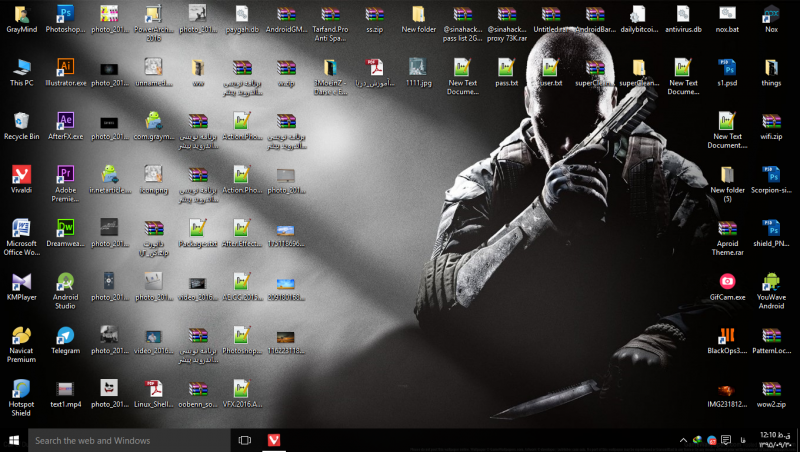Image resolution: width=800 pixels, height=452 pixels.
Task: Open the Windows Start menu
Action: pos(14,440)
